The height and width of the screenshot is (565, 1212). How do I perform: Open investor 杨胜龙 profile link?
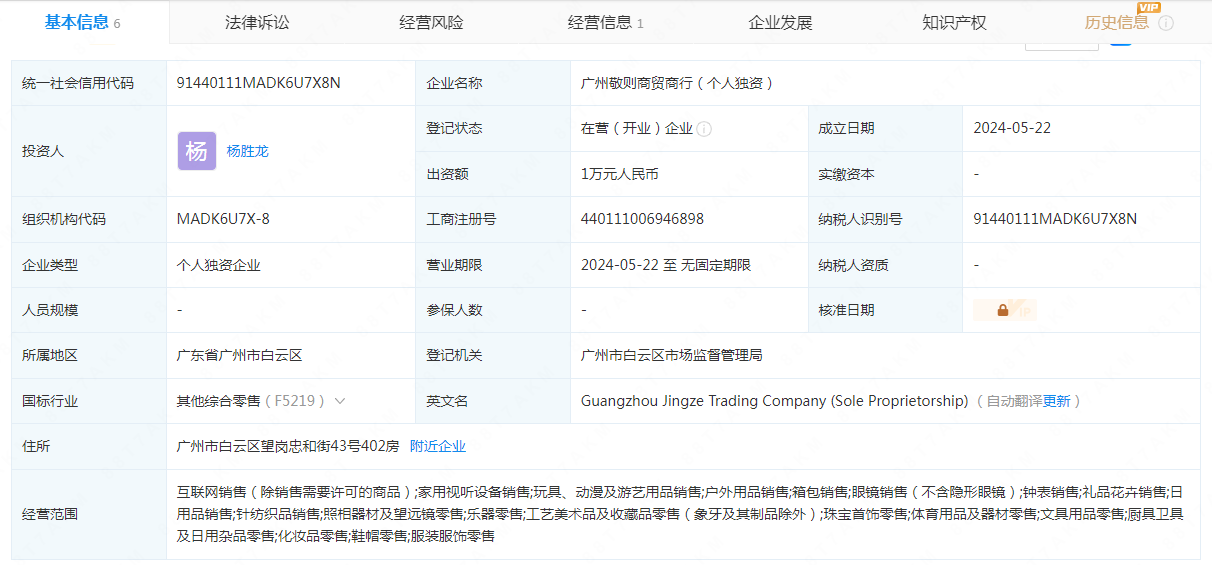(x=247, y=152)
